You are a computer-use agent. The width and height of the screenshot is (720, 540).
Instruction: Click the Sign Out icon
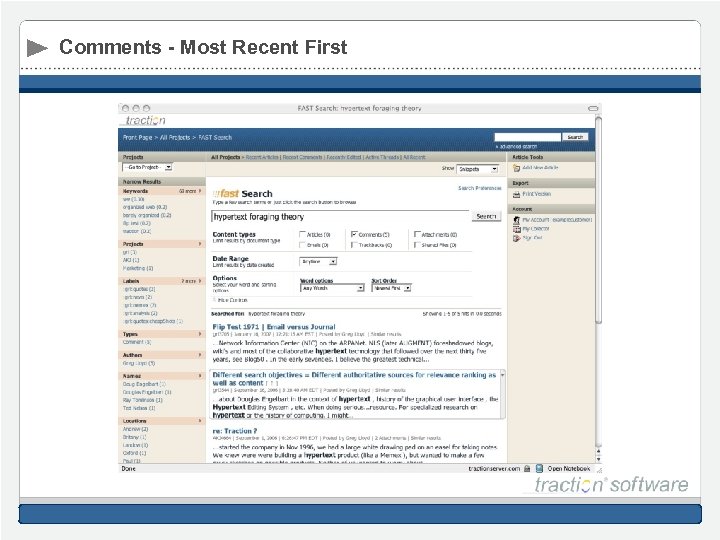coord(517,238)
